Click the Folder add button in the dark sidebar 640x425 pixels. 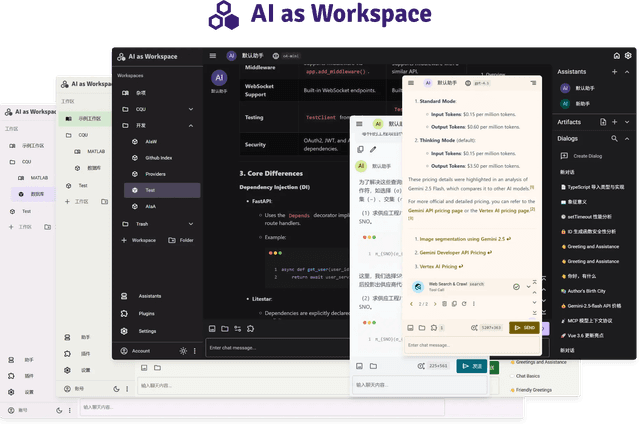(181, 240)
